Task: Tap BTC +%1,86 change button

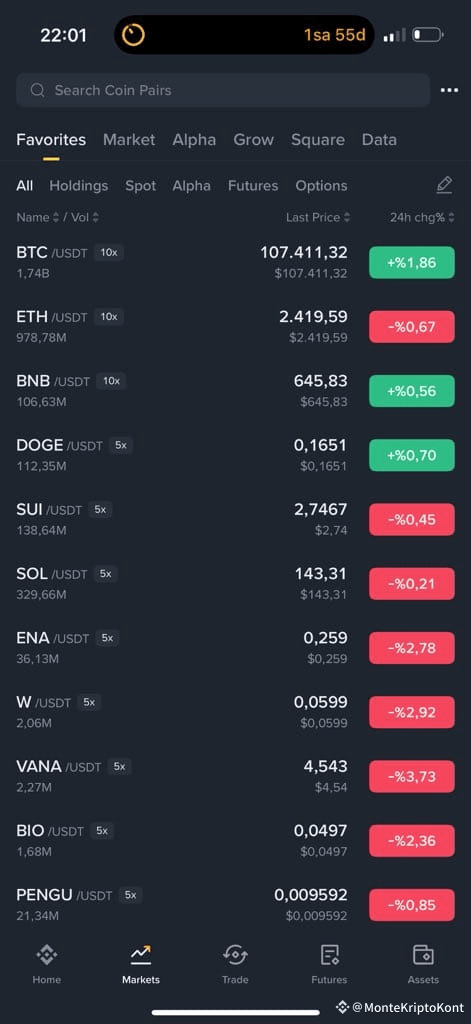Action: tap(412, 263)
